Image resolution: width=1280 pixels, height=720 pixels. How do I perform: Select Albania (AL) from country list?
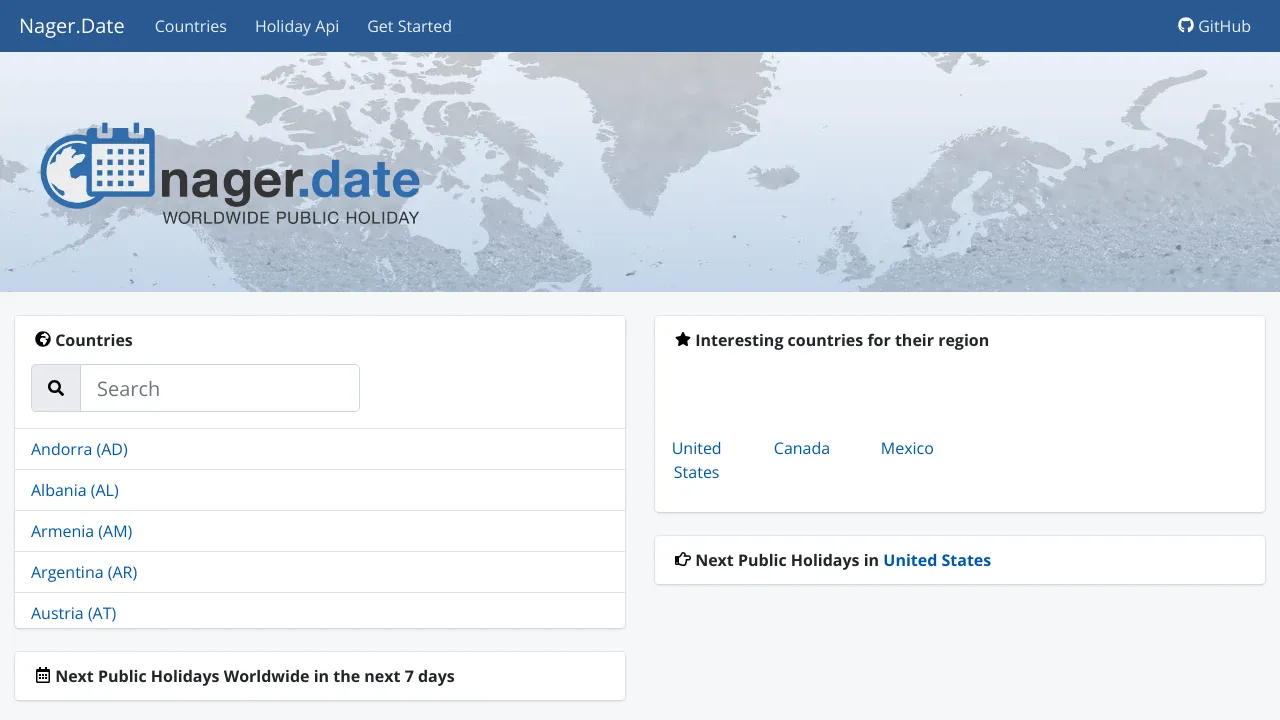point(75,490)
